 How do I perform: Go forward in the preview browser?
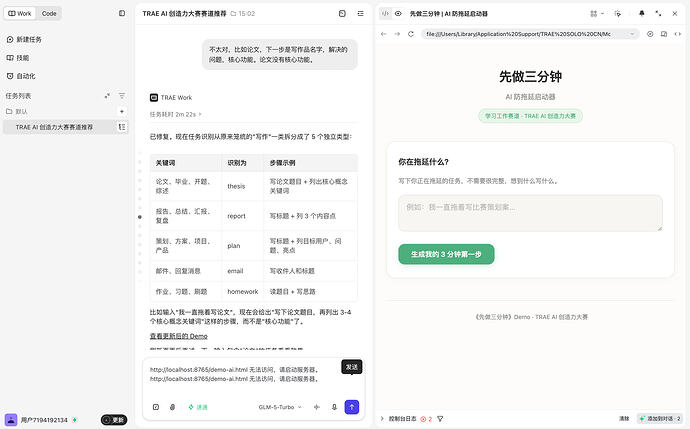397,34
